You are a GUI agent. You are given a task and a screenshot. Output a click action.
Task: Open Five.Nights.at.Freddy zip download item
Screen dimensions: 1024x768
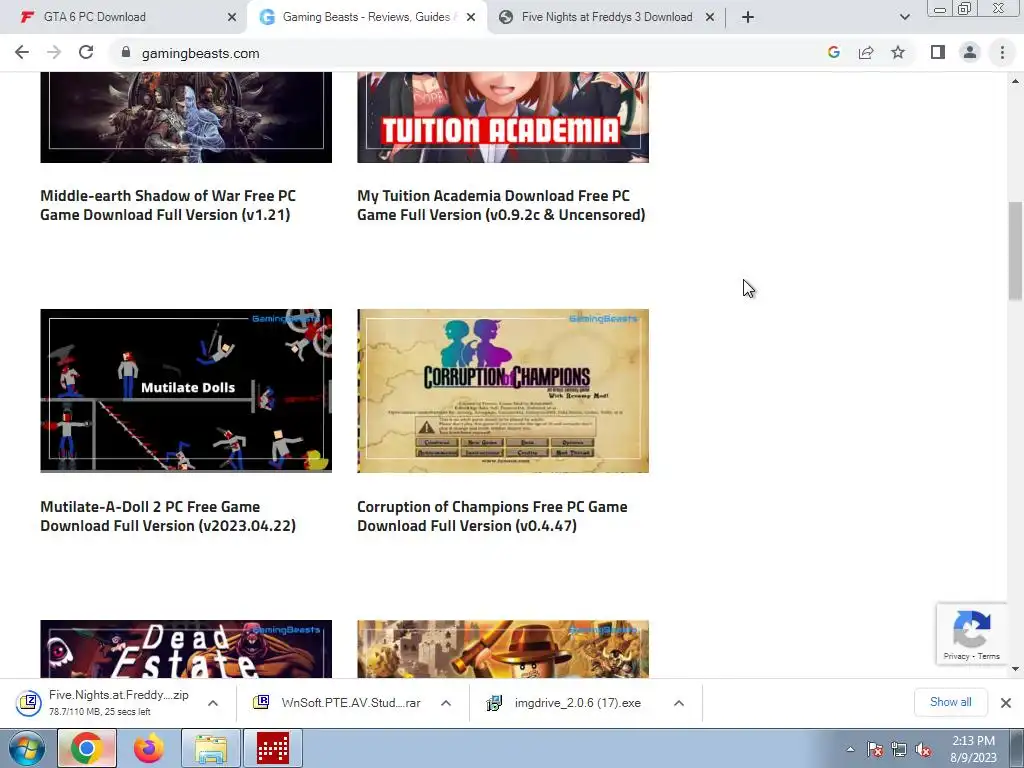[x=104, y=703]
